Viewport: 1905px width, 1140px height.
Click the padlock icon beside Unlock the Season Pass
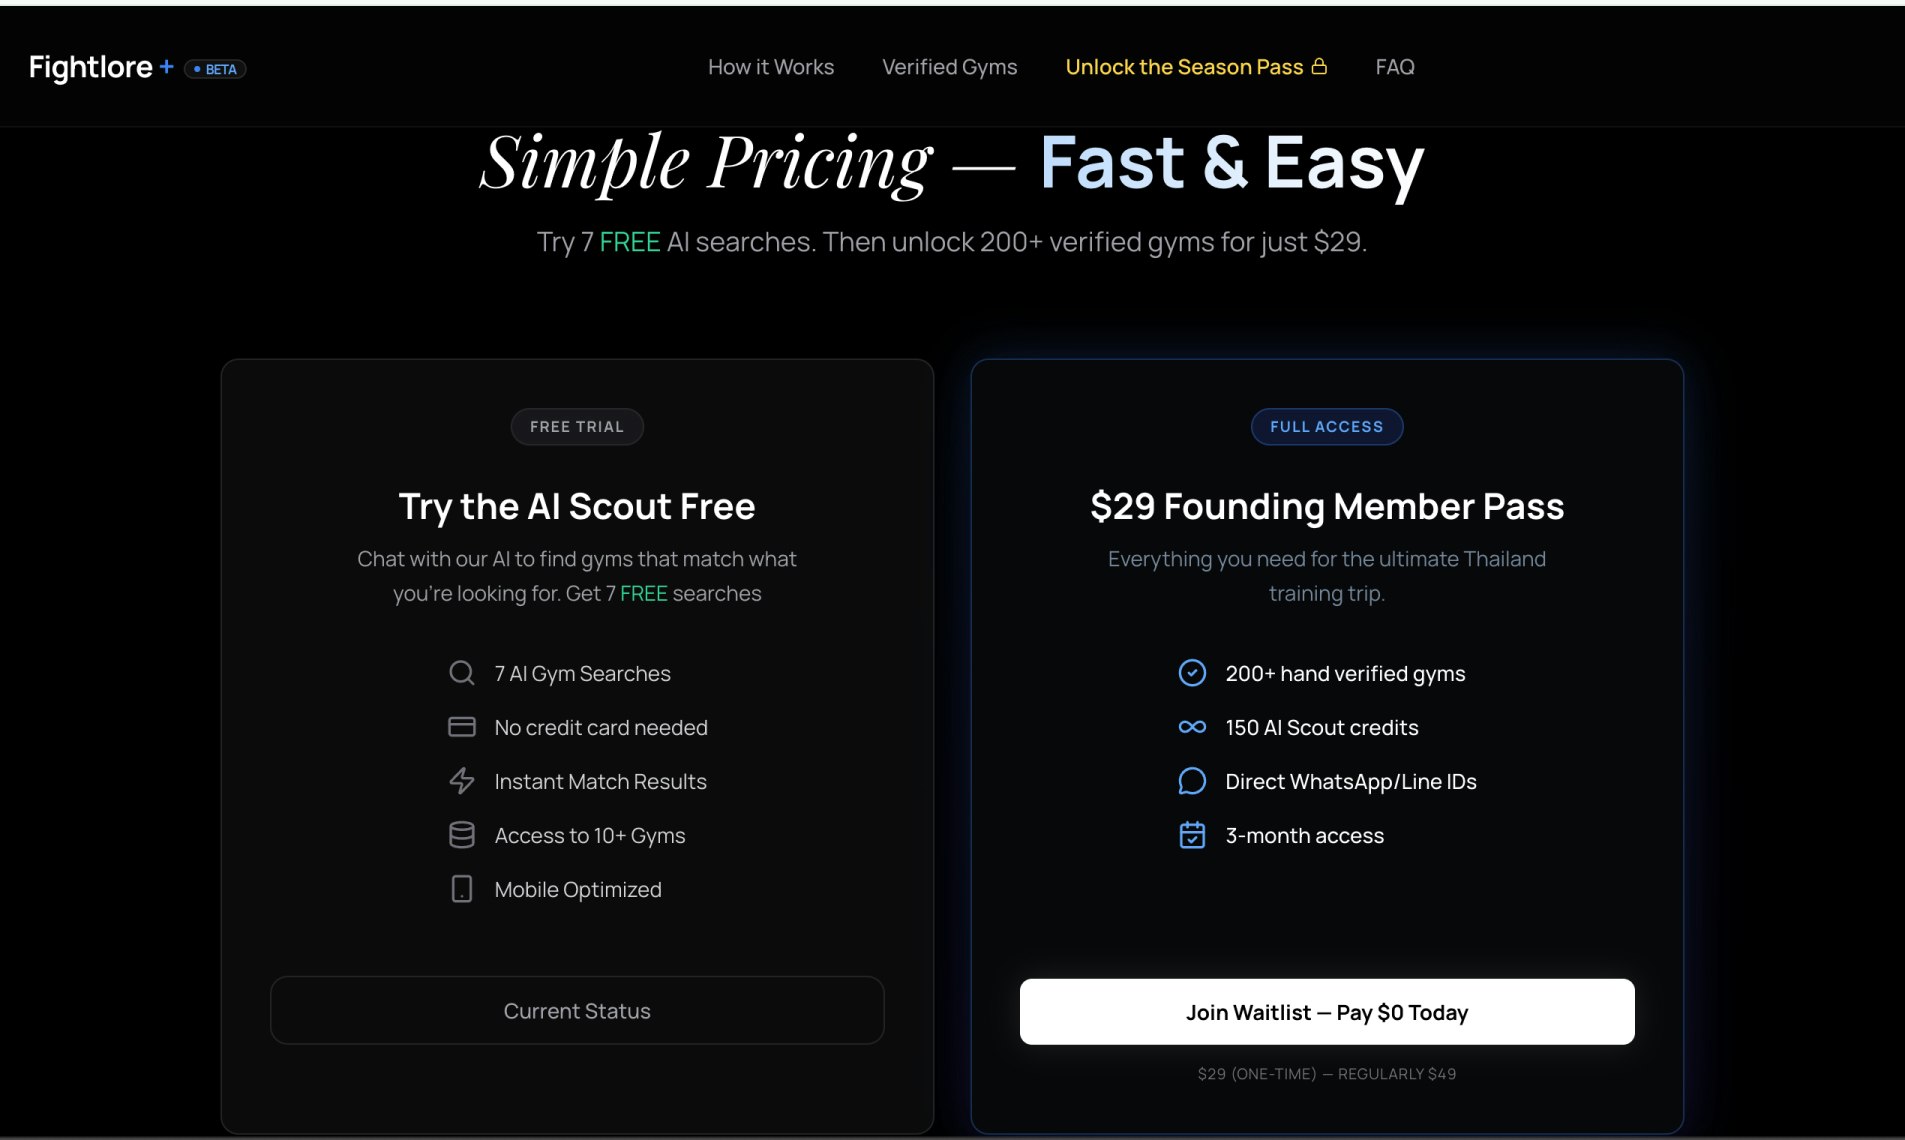1320,65
